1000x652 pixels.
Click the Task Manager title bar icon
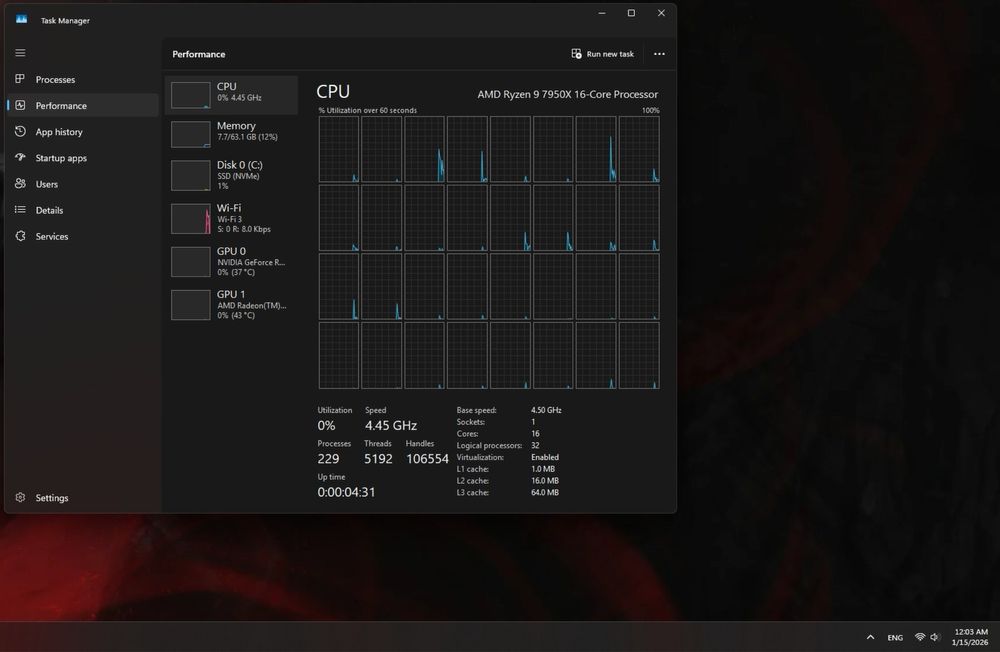point(22,20)
